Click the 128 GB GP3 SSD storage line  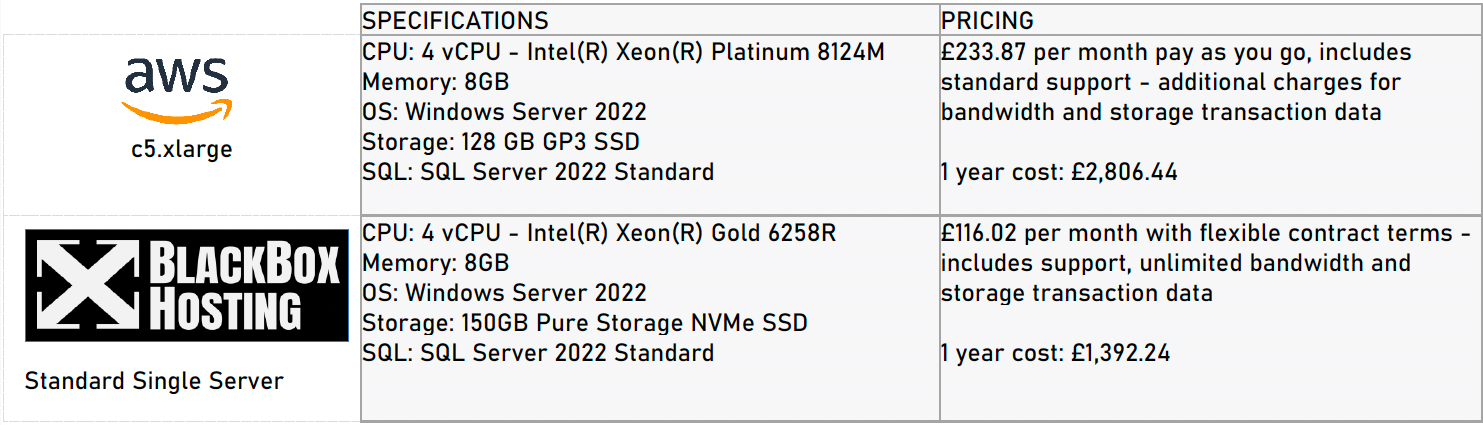[x=501, y=142]
